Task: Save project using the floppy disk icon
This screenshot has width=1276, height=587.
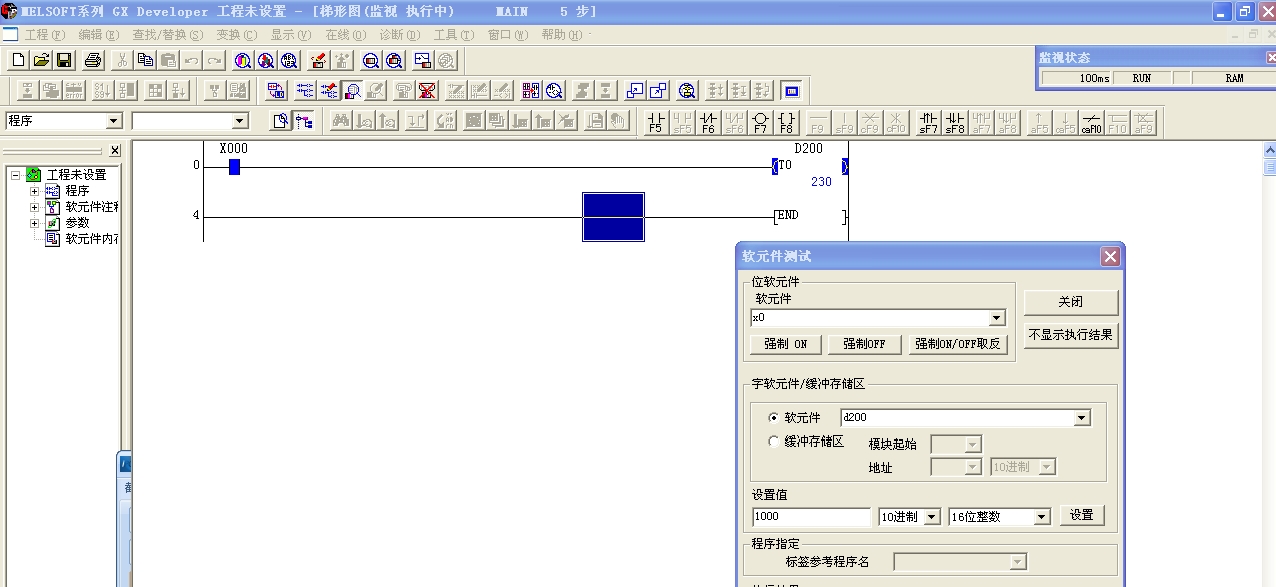Action: tap(64, 60)
